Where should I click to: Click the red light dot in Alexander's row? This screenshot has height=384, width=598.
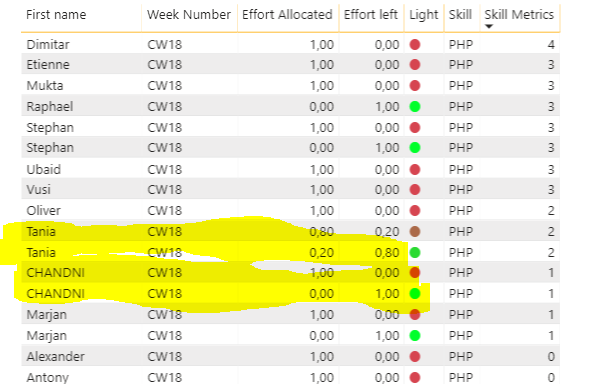415,357
